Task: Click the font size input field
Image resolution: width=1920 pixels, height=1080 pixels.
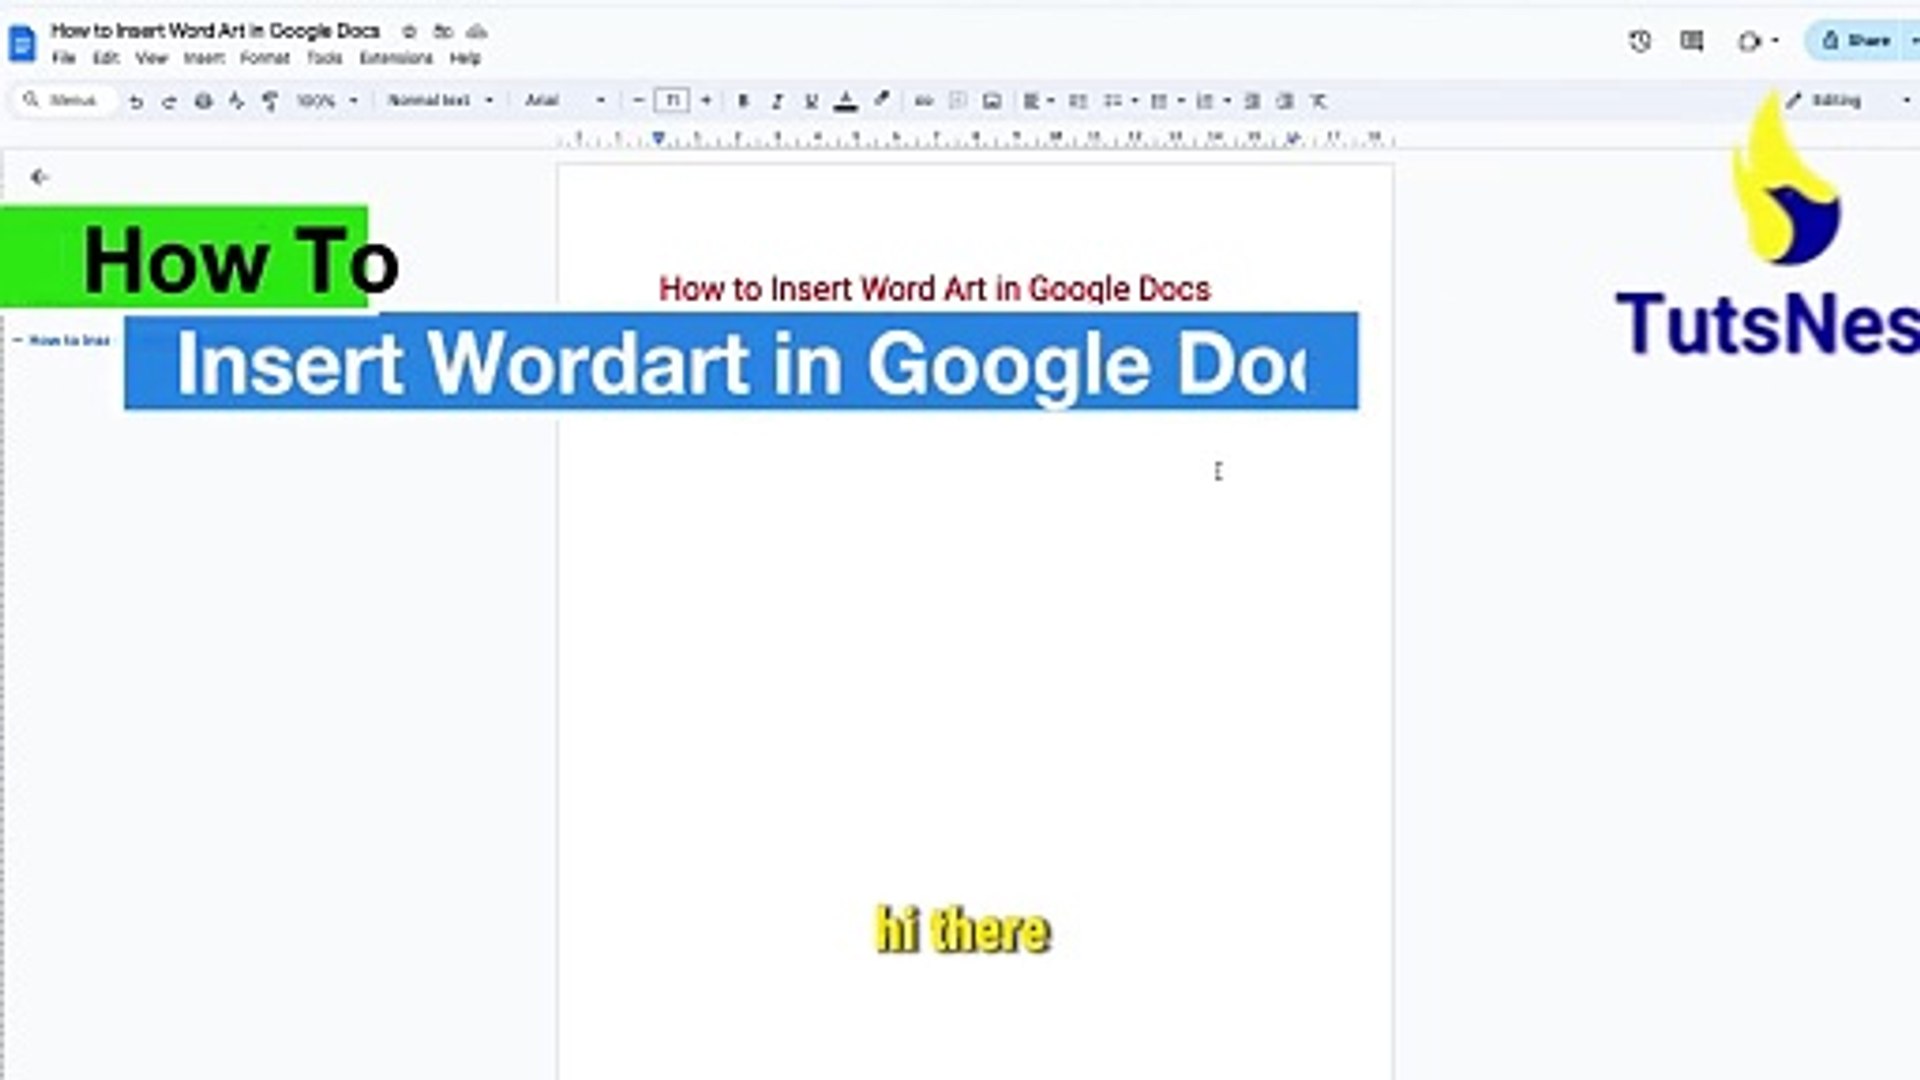Action: click(672, 101)
